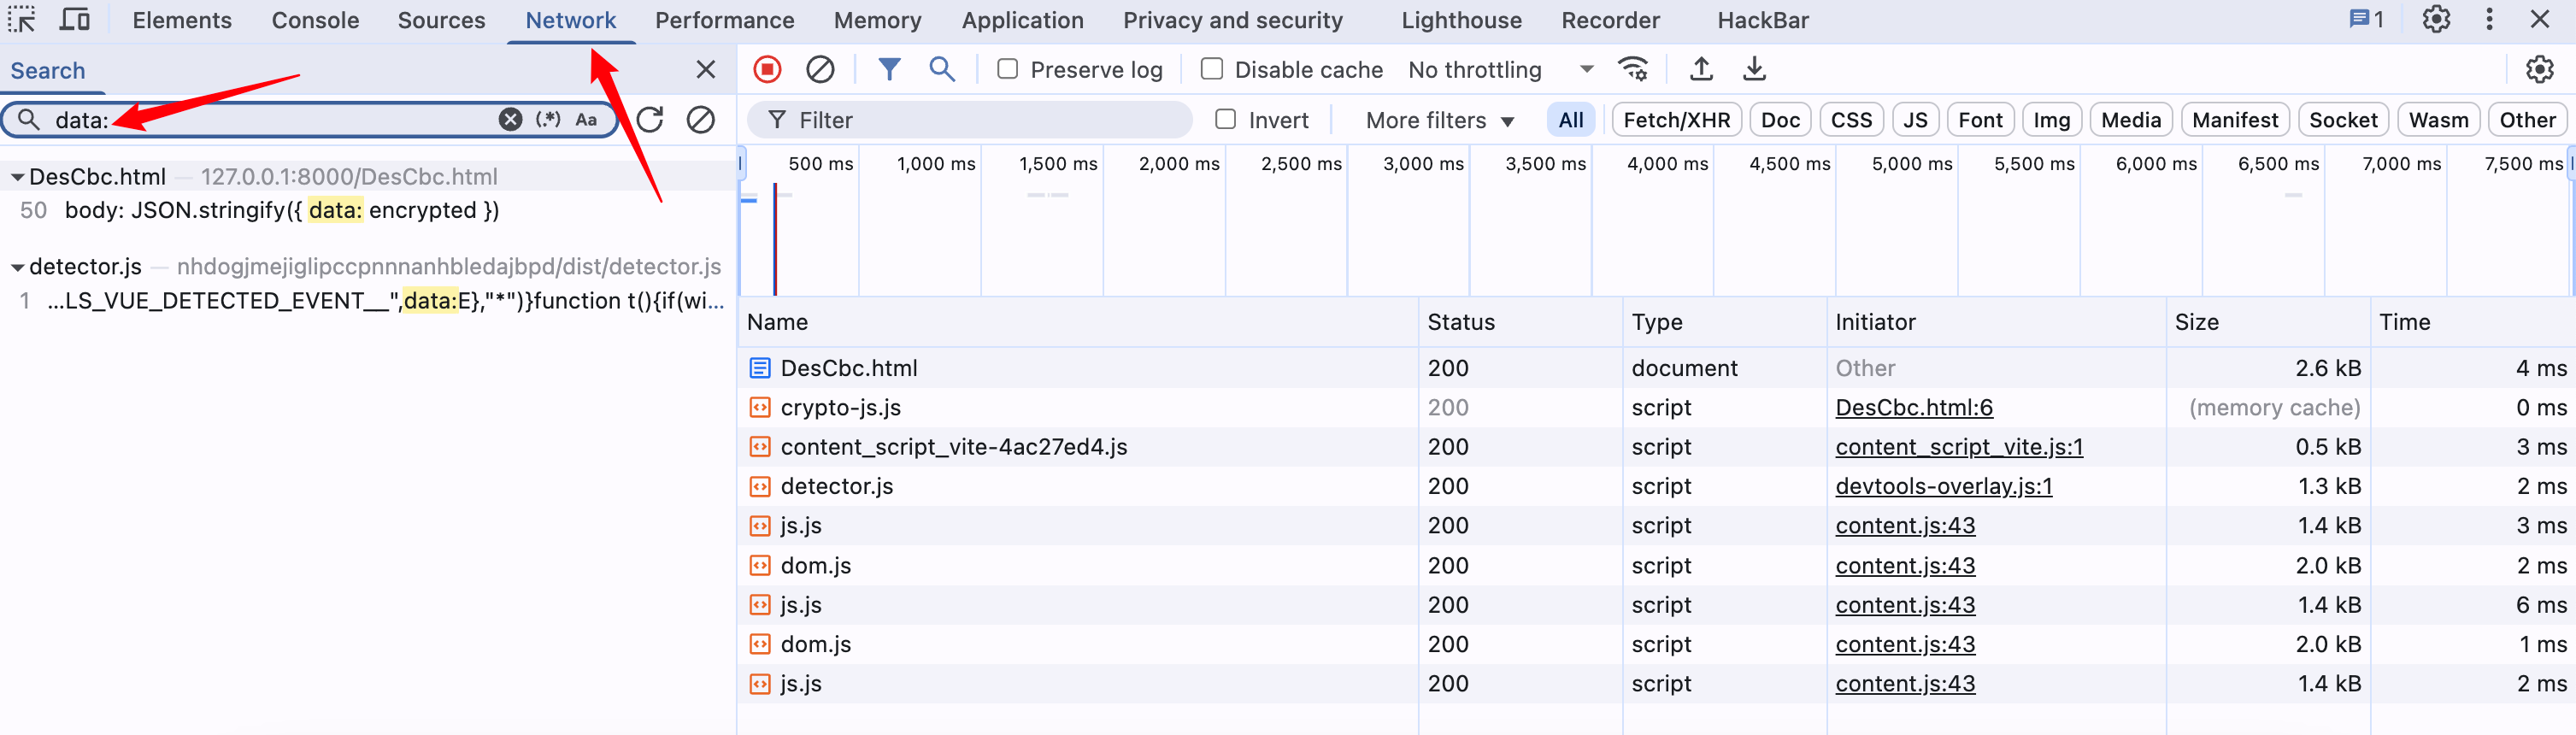Check the Invert filter checkbox
Viewport: 2576px width, 735px height.
pos(1226,120)
